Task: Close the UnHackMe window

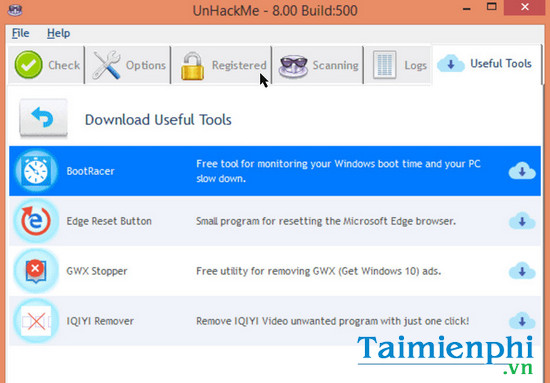Action: (x=525, y=7)
